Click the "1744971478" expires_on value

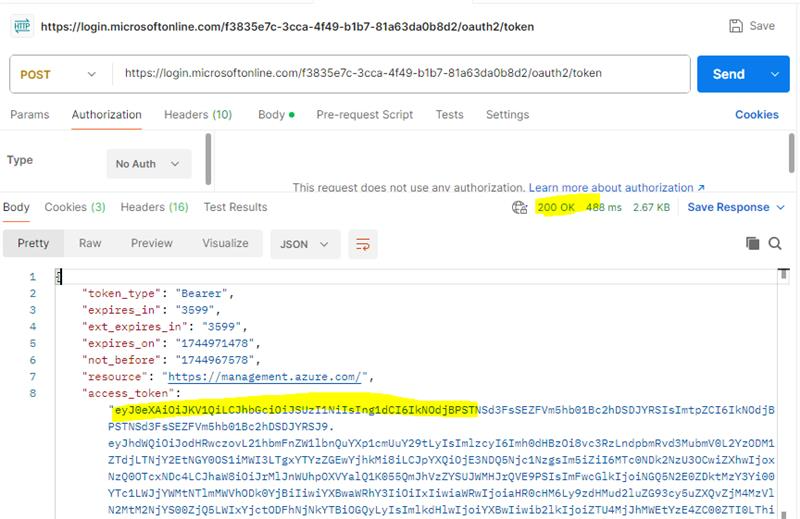[214, 343]
